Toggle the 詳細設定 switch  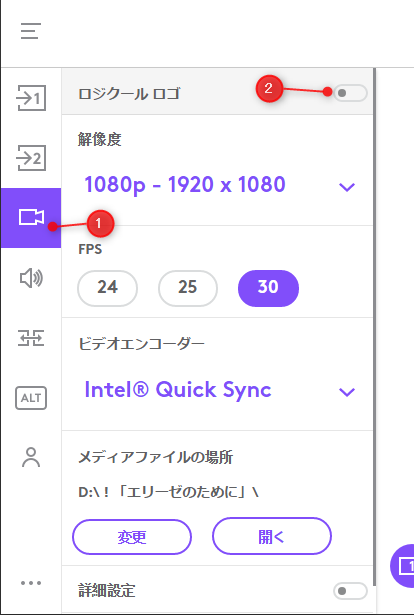tap(350, 591)
